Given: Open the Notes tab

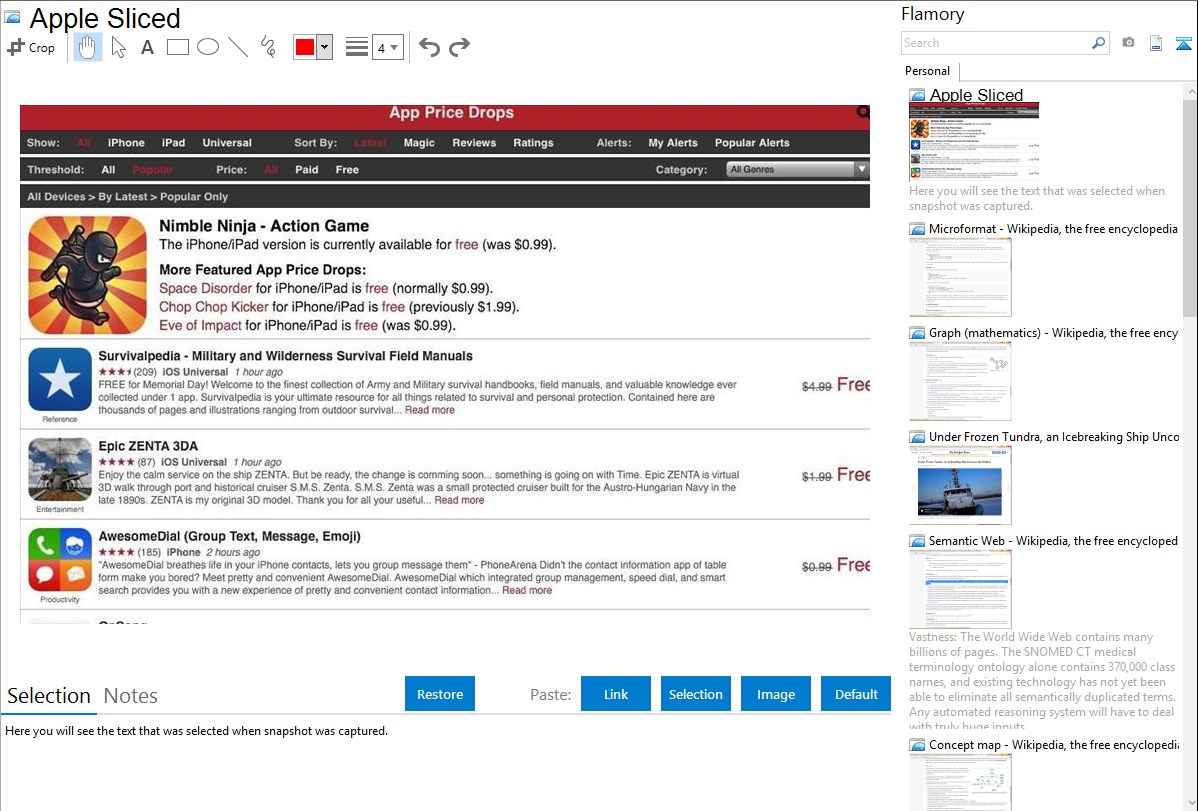Looking at the screenshot, I should [x=131, y=696].
